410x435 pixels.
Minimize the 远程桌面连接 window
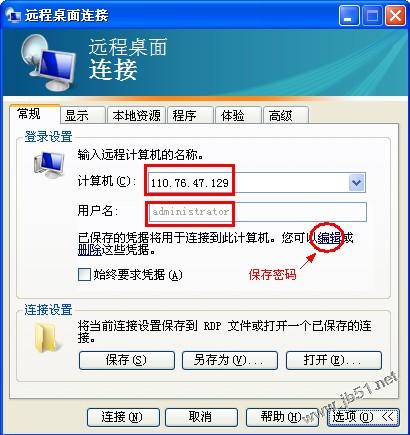(349, 16)
